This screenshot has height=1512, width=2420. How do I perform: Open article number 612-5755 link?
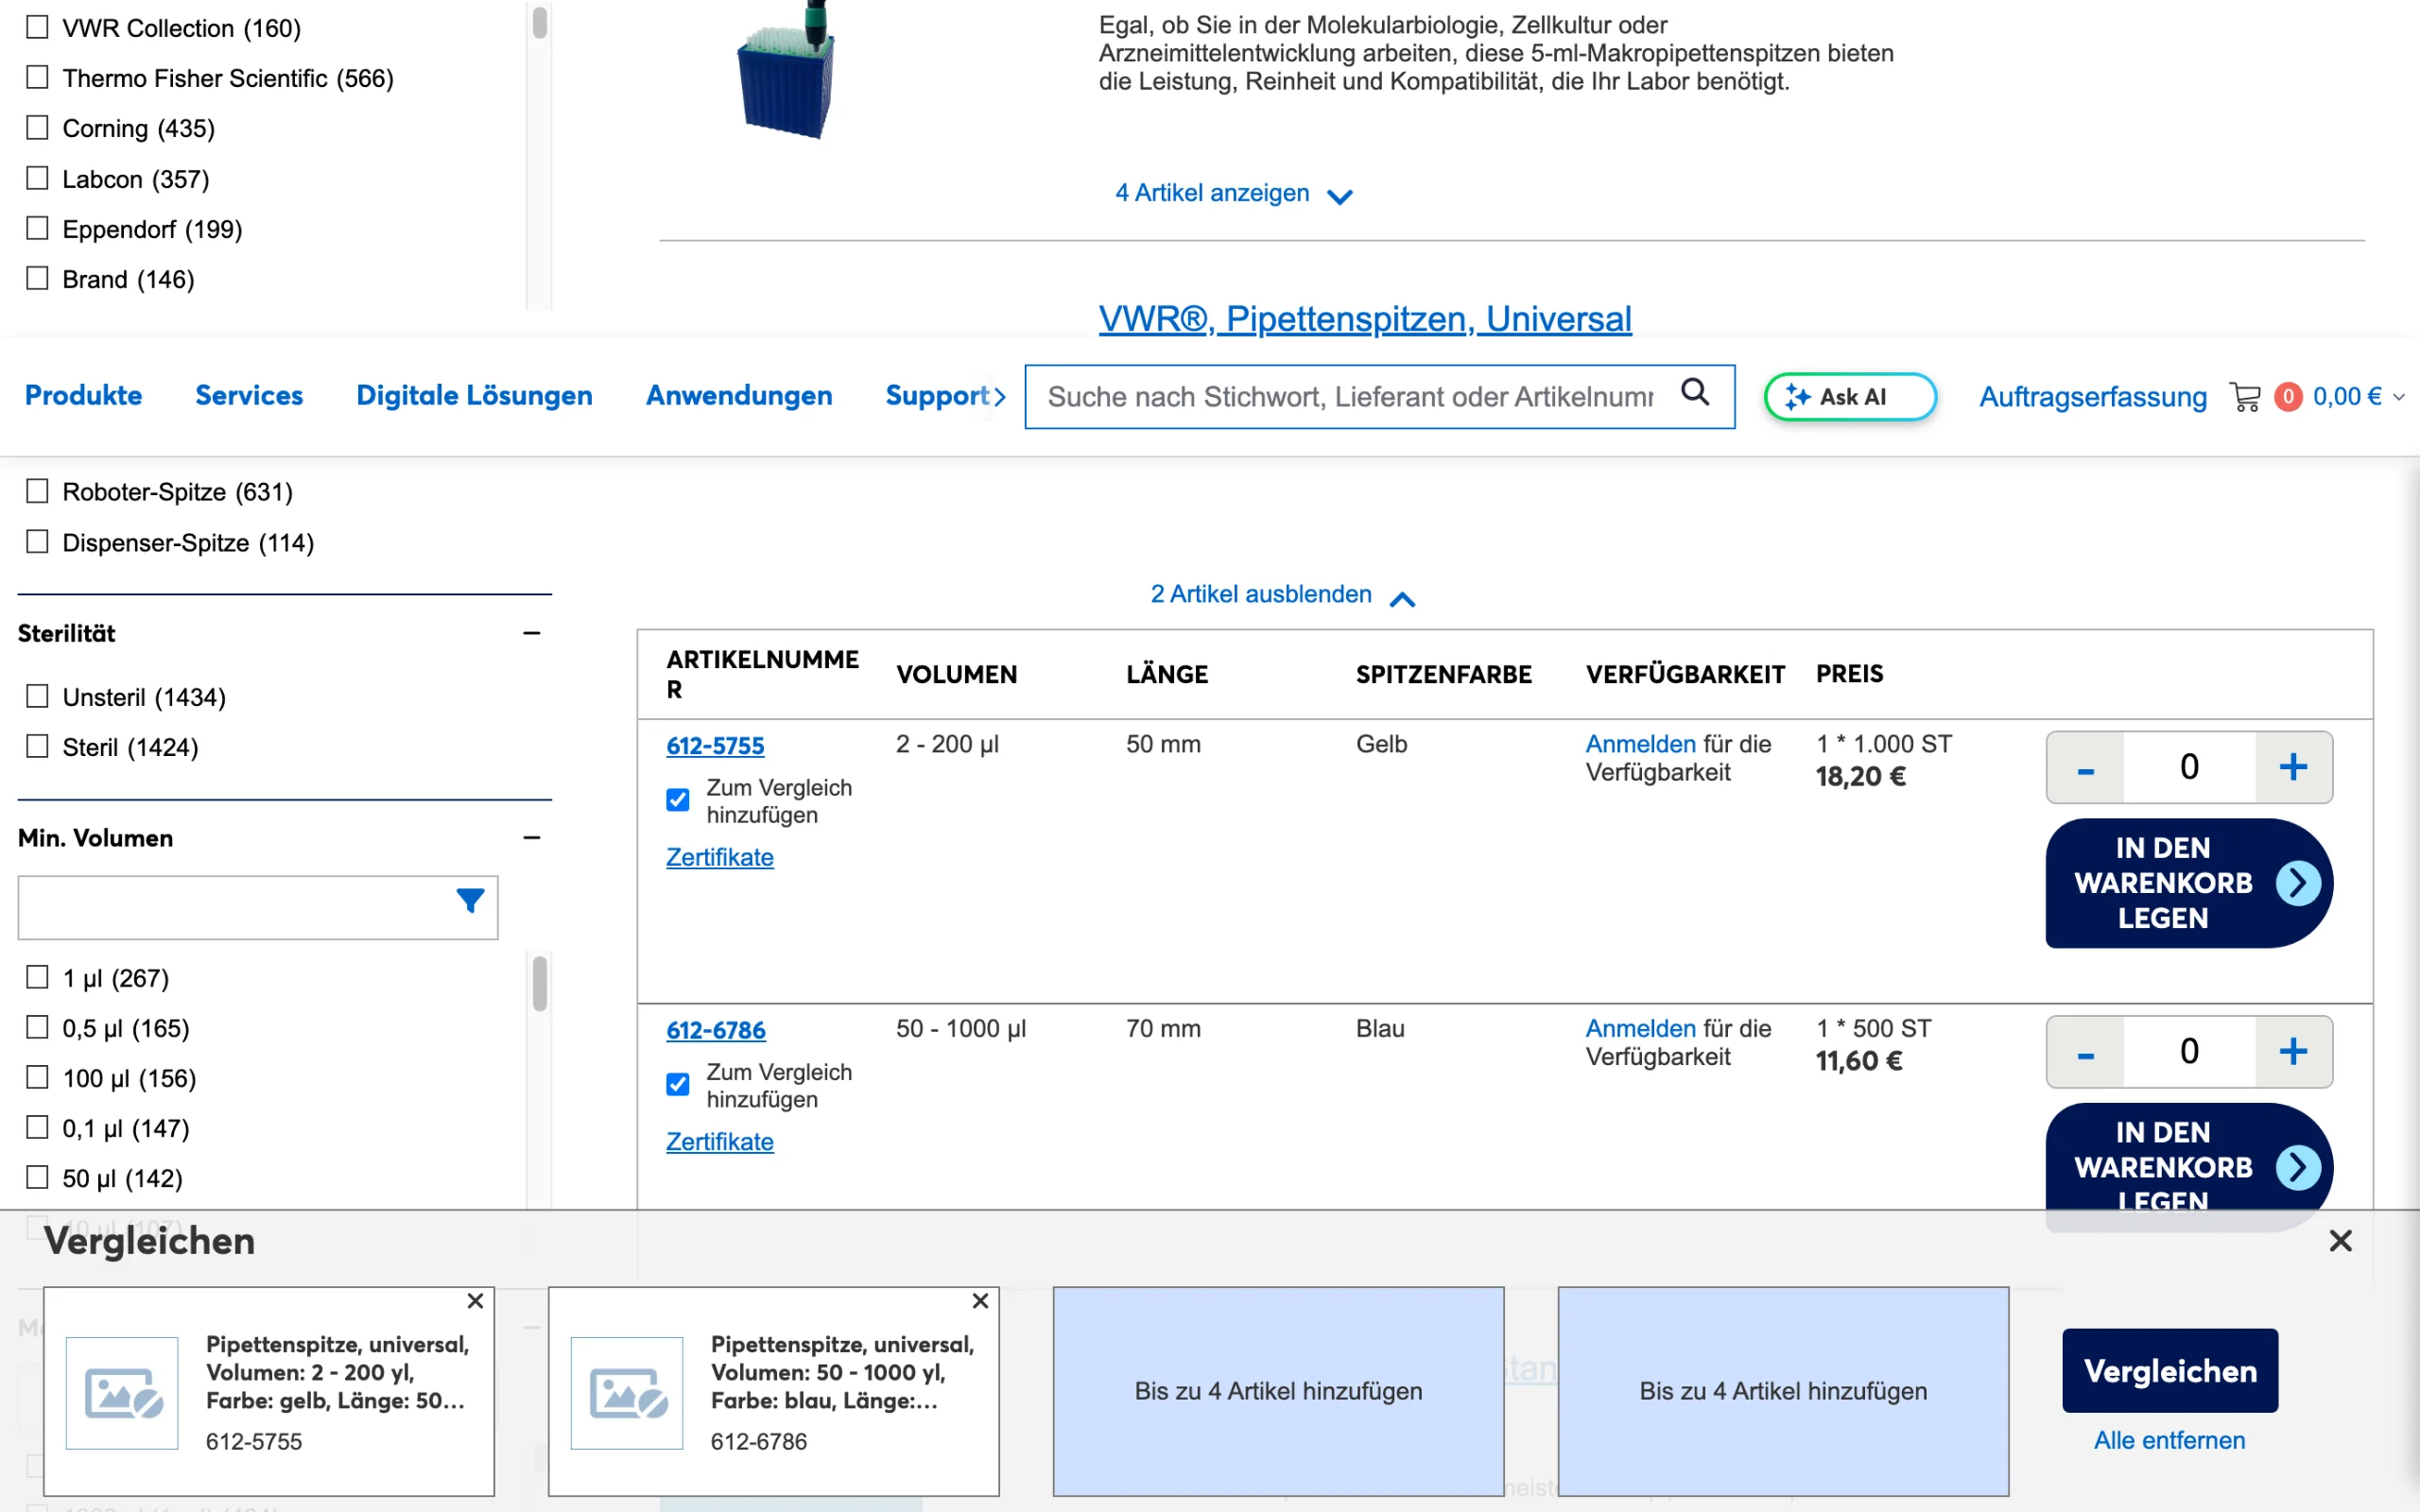(716, 746)
